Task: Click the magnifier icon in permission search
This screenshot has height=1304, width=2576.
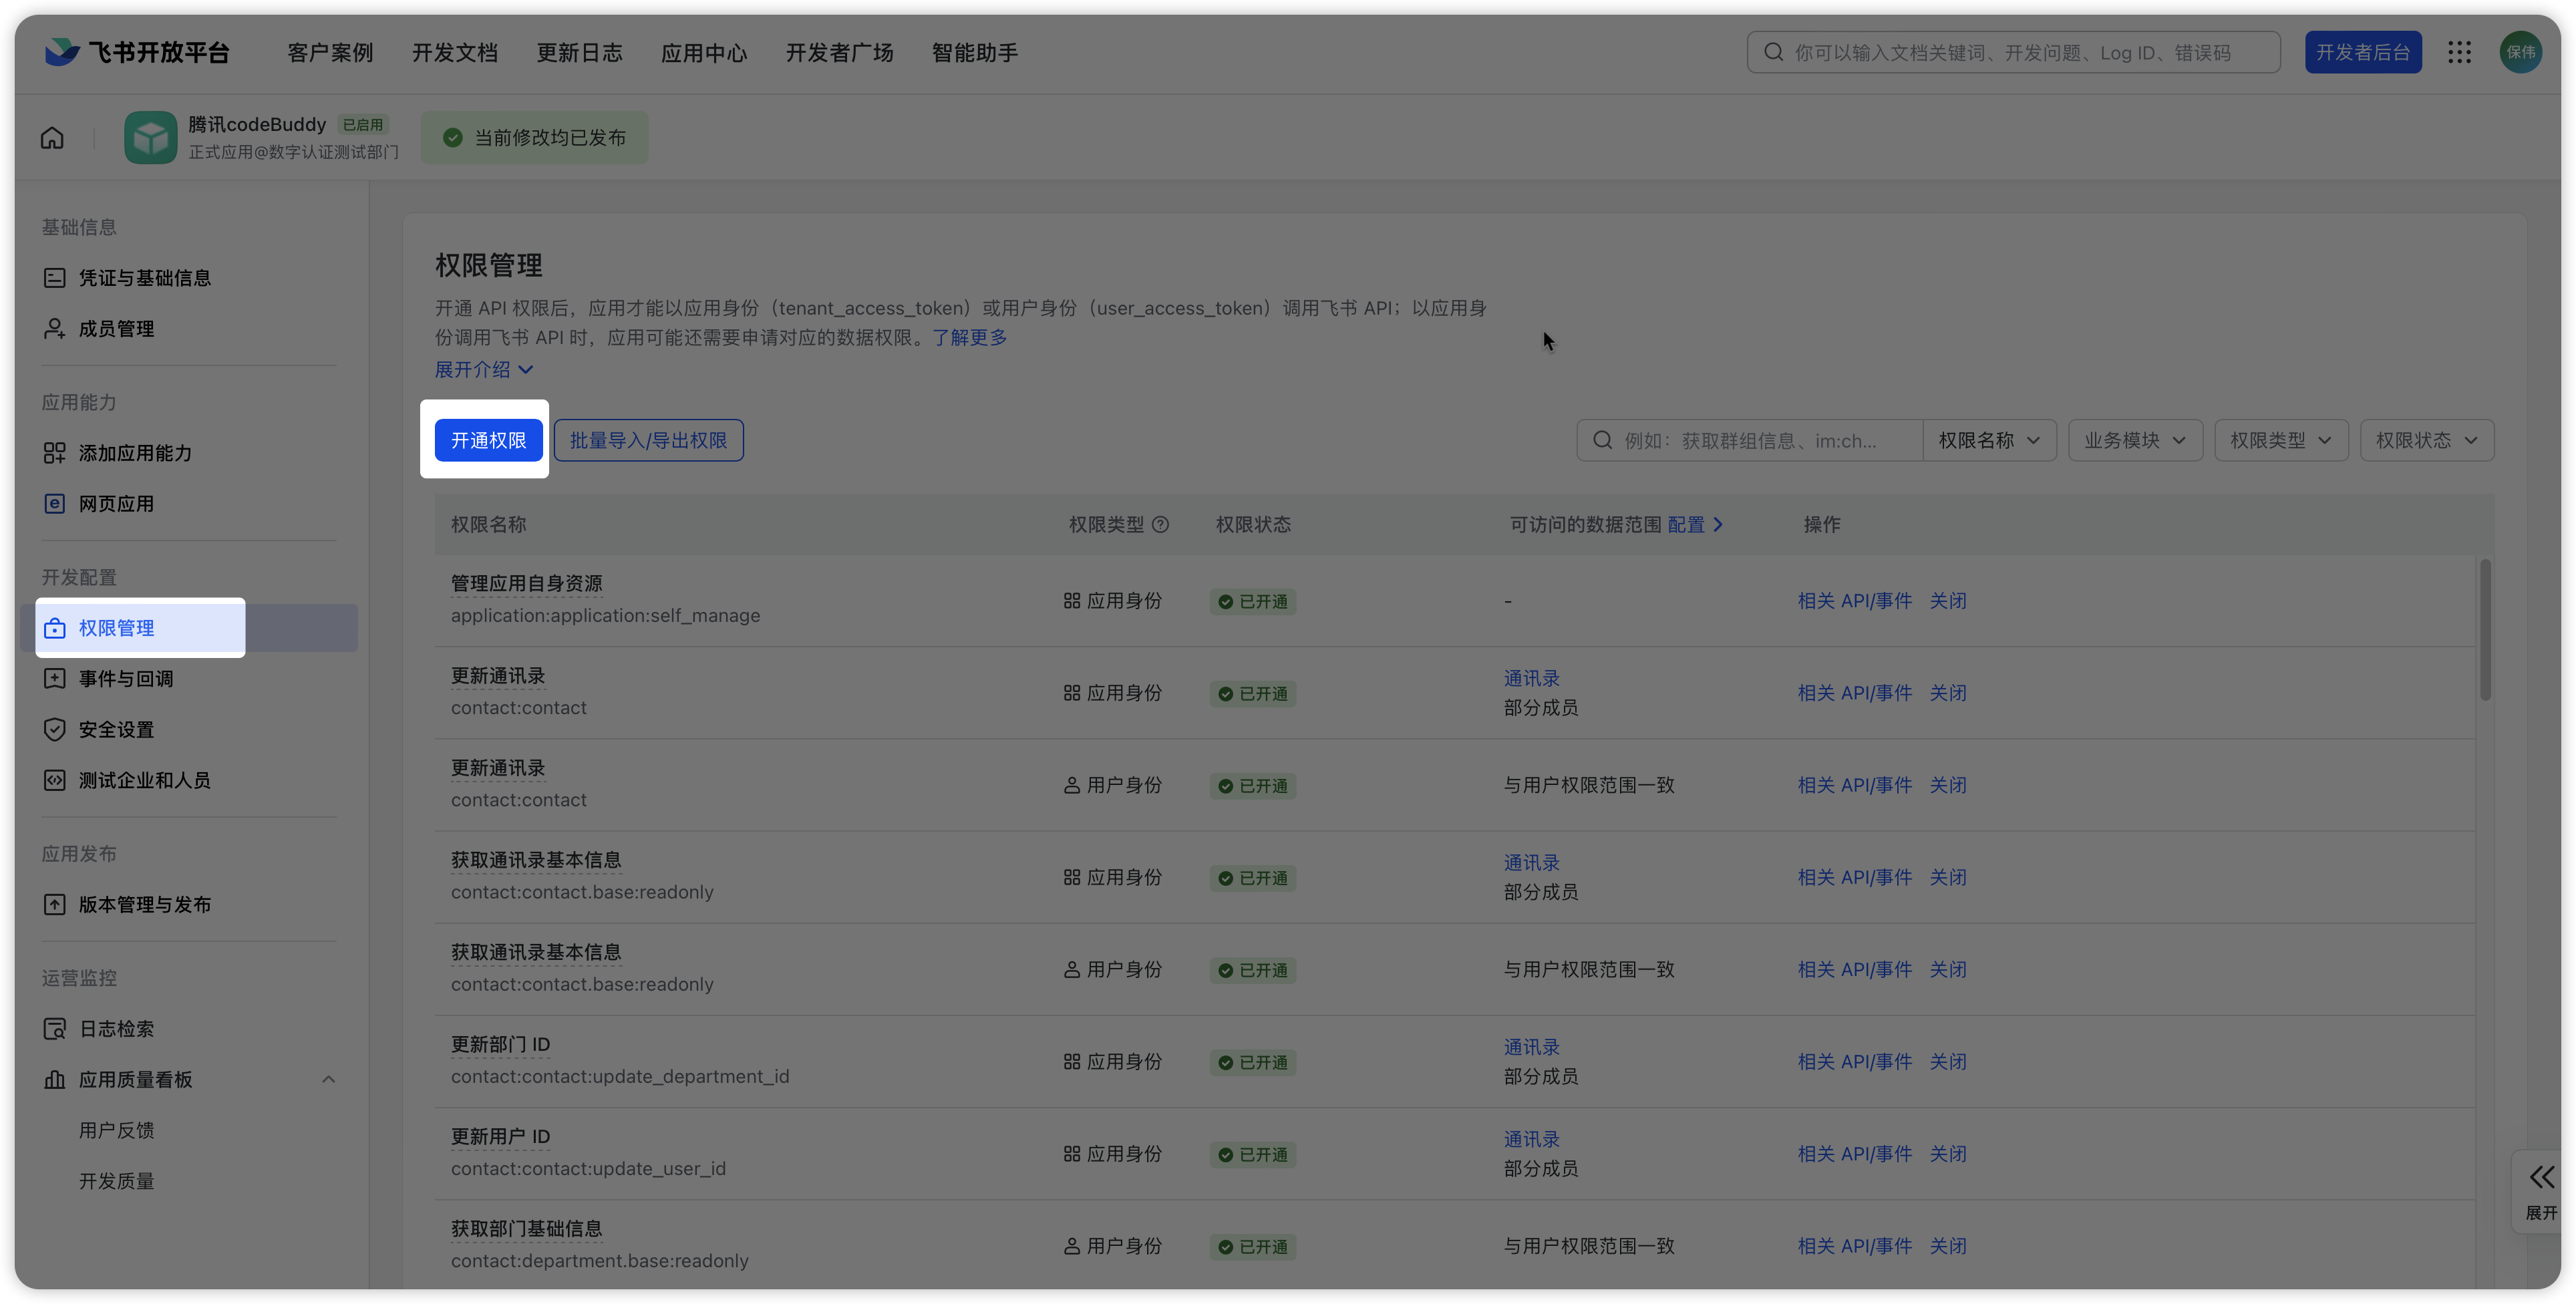Action: point(1602,441)
